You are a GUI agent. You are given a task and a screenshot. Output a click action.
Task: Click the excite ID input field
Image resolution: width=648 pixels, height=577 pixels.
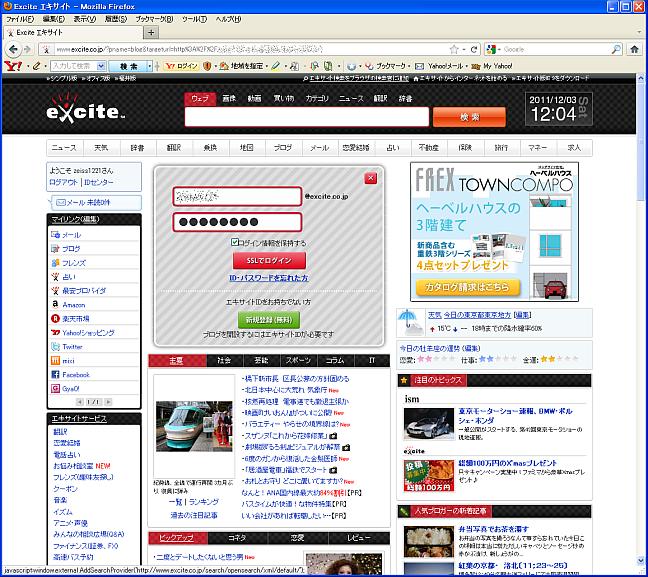237,196
